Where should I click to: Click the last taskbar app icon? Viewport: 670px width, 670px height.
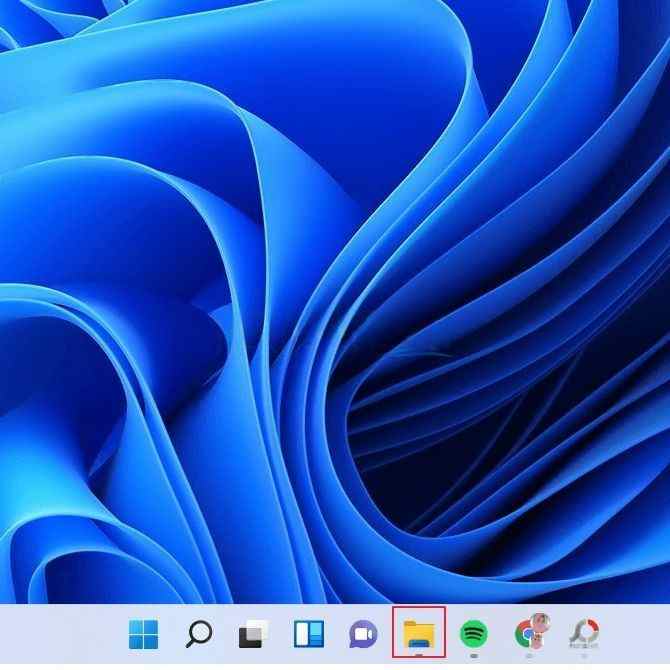(584, 633)
